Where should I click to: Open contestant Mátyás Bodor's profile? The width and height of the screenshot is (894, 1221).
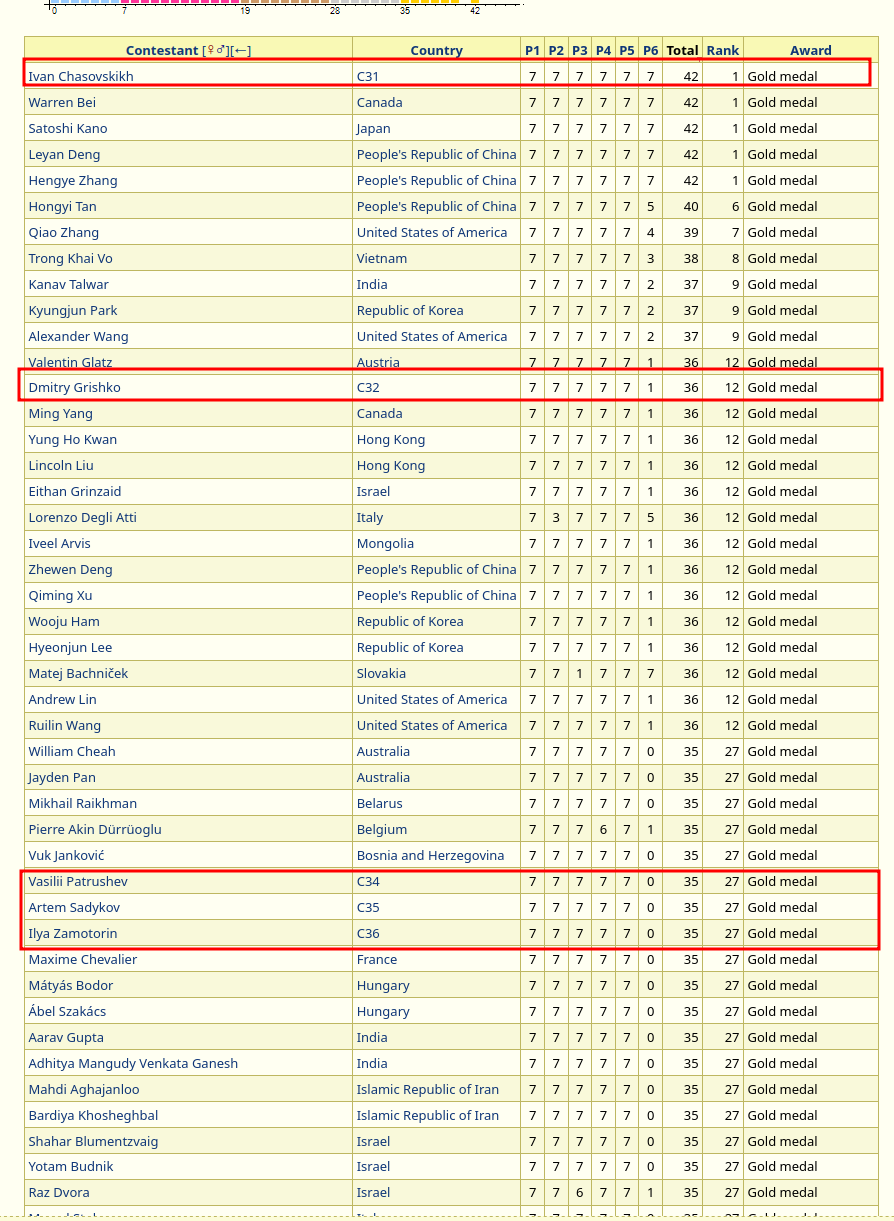pos(70,985)
